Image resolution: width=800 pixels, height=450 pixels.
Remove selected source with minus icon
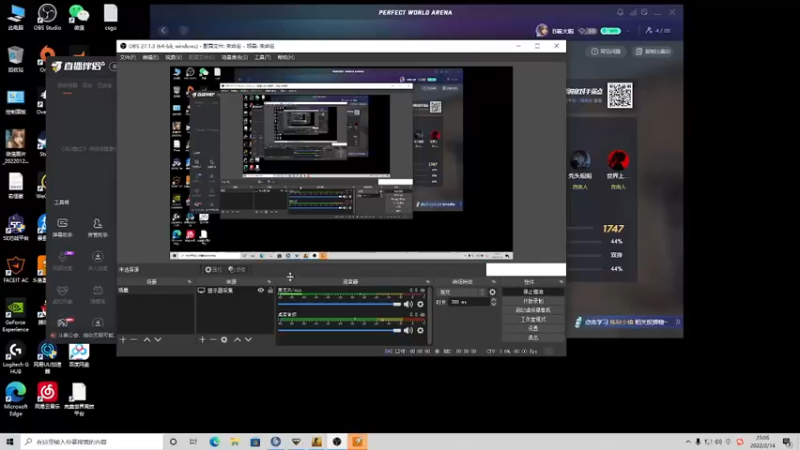(x=213, y=339)
